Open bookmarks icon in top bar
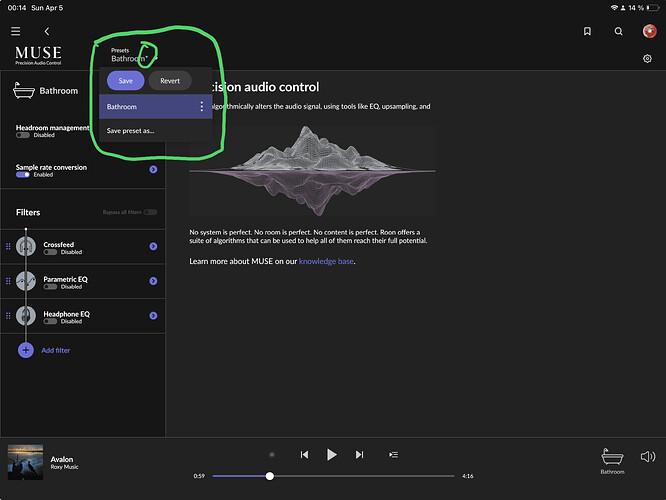The width and height of the screenshot is (666, 500). pyautogui.click(x=587, y=31)
